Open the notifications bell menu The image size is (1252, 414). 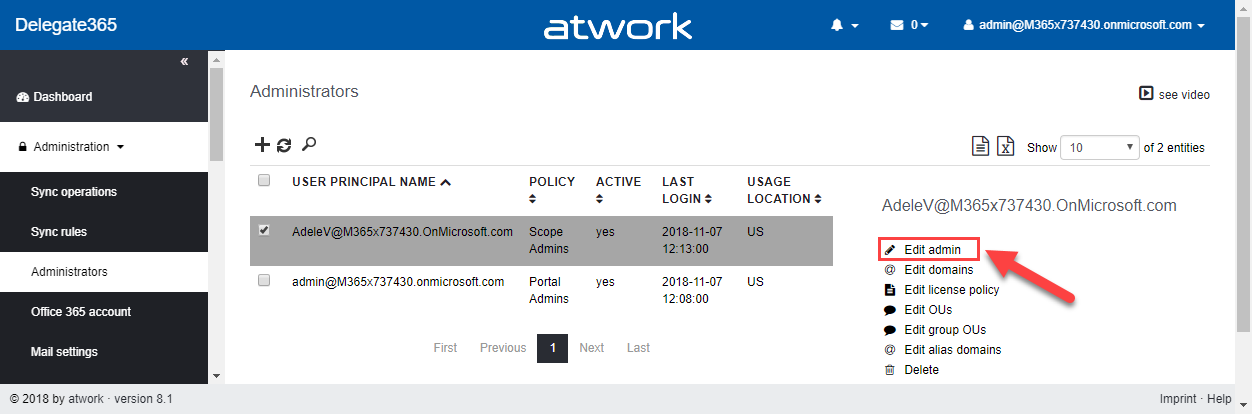click(844, 25)
